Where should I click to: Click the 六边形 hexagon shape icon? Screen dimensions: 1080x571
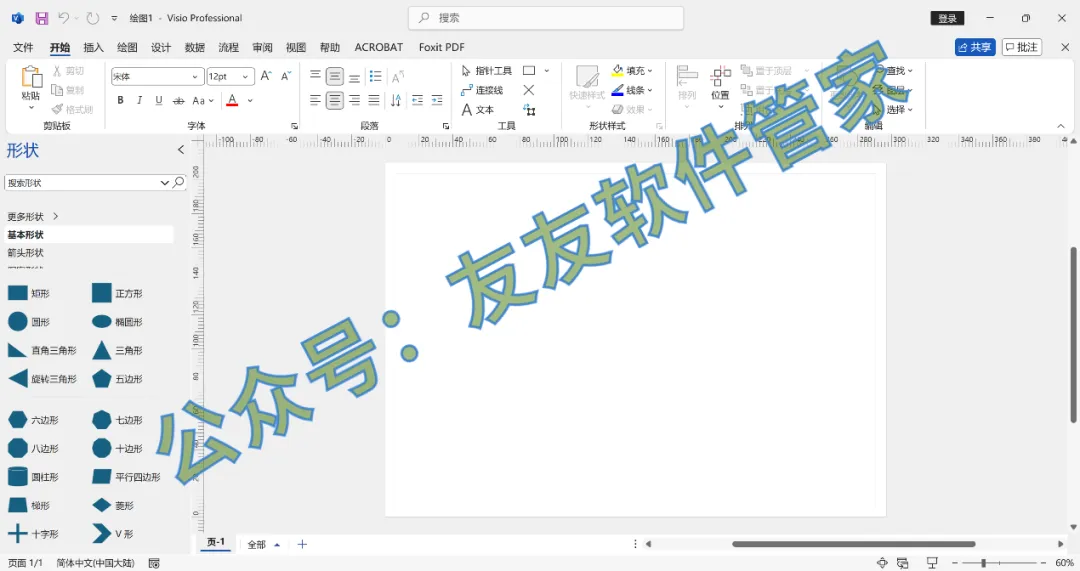click(x=17, y=419)
